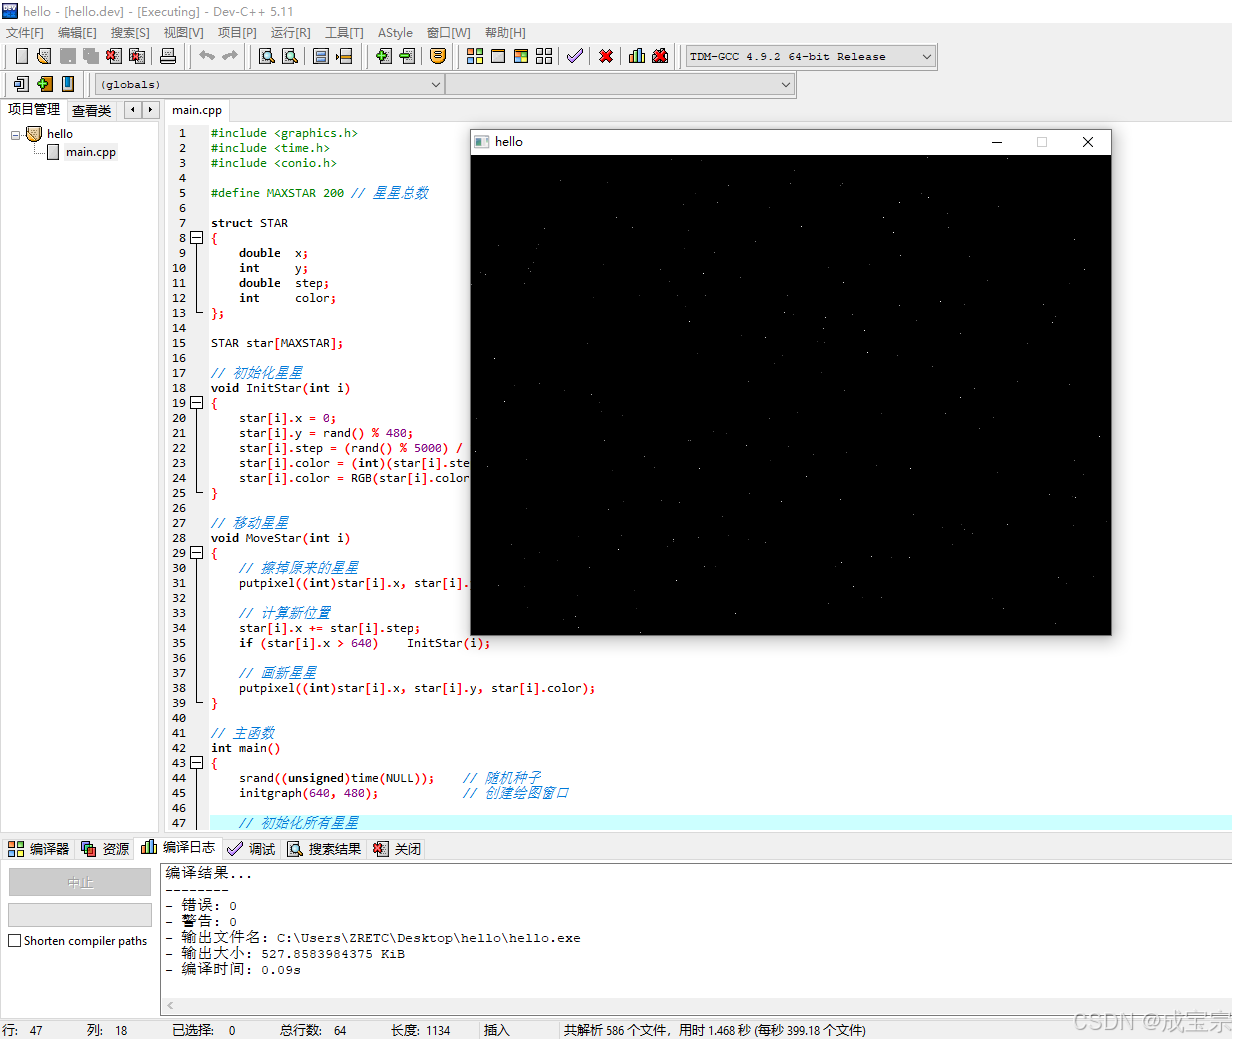The height and width of the screenshot is (1041, 1236).
Task: Open the AStyle menu
Action: point(395,33)
